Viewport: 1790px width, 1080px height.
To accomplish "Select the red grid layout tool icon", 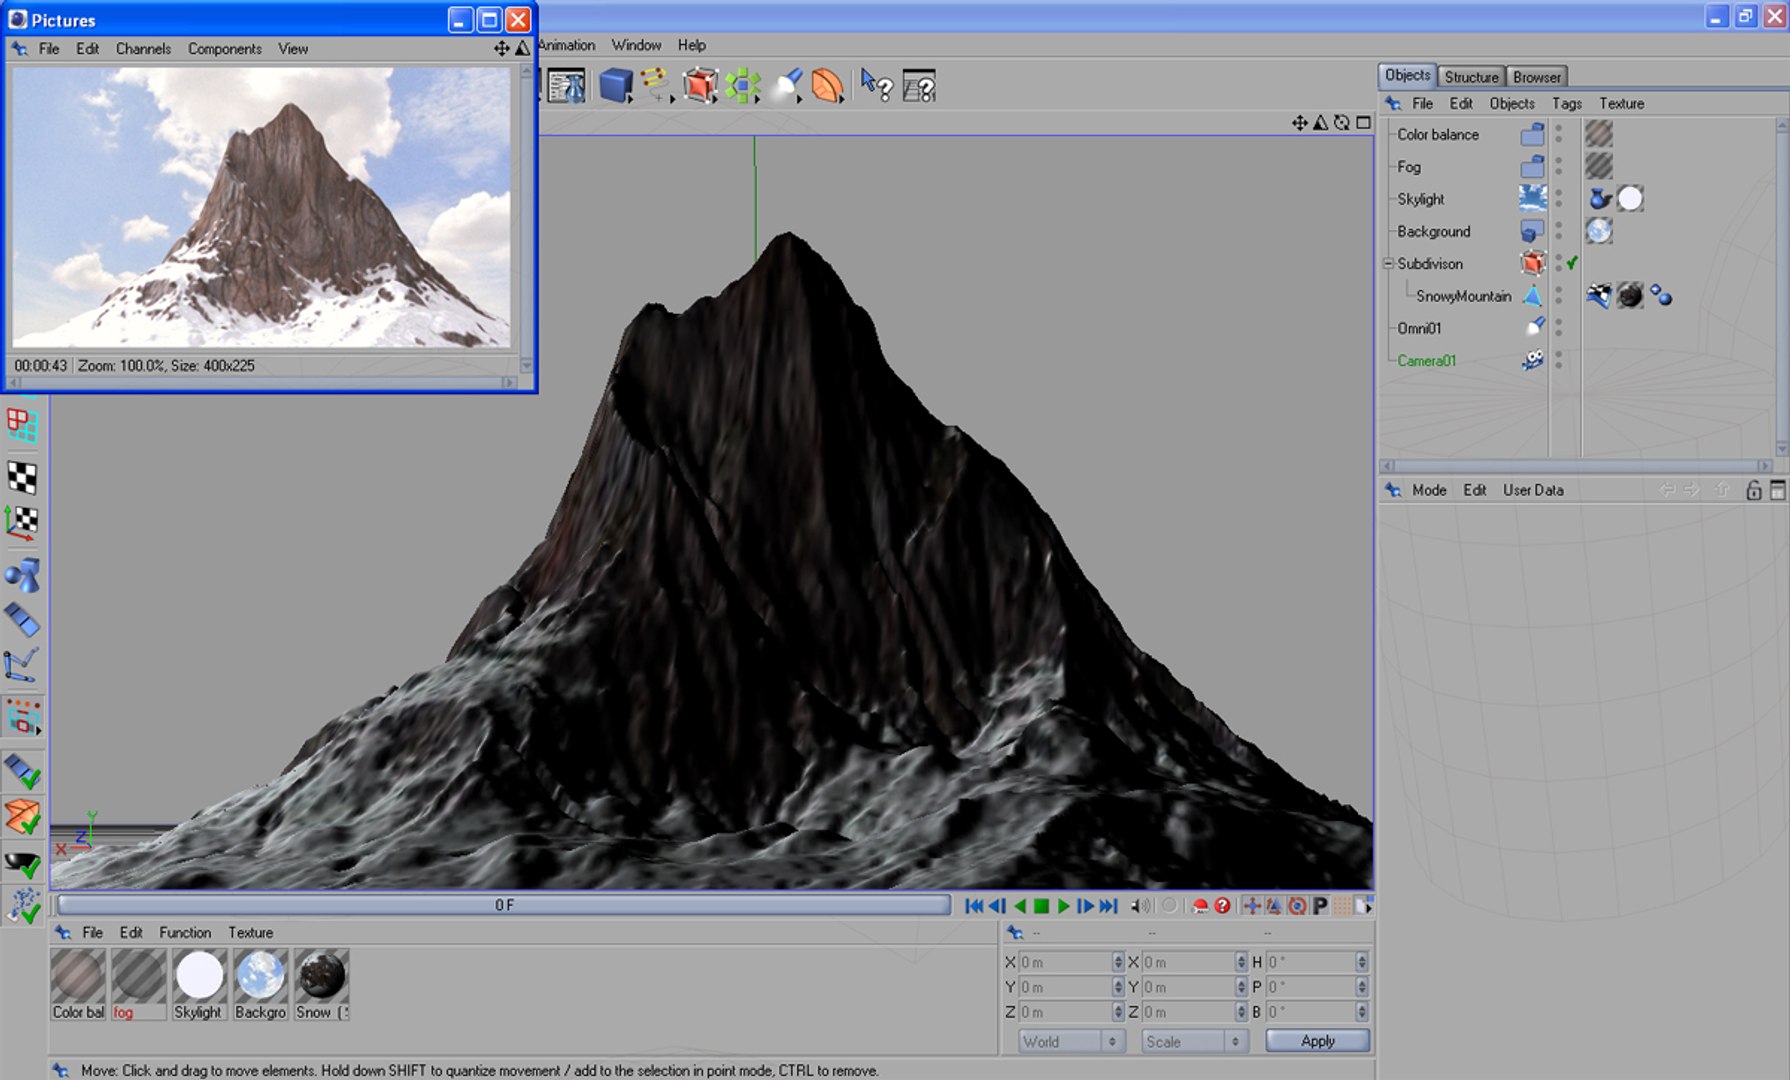I will (22, 426).
